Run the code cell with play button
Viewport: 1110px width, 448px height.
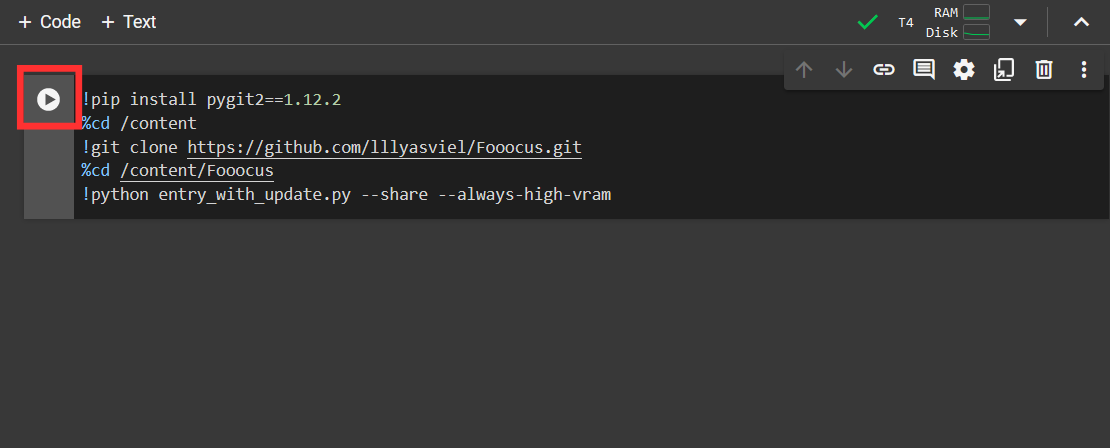pyautogui.click(x=48, y=99)
